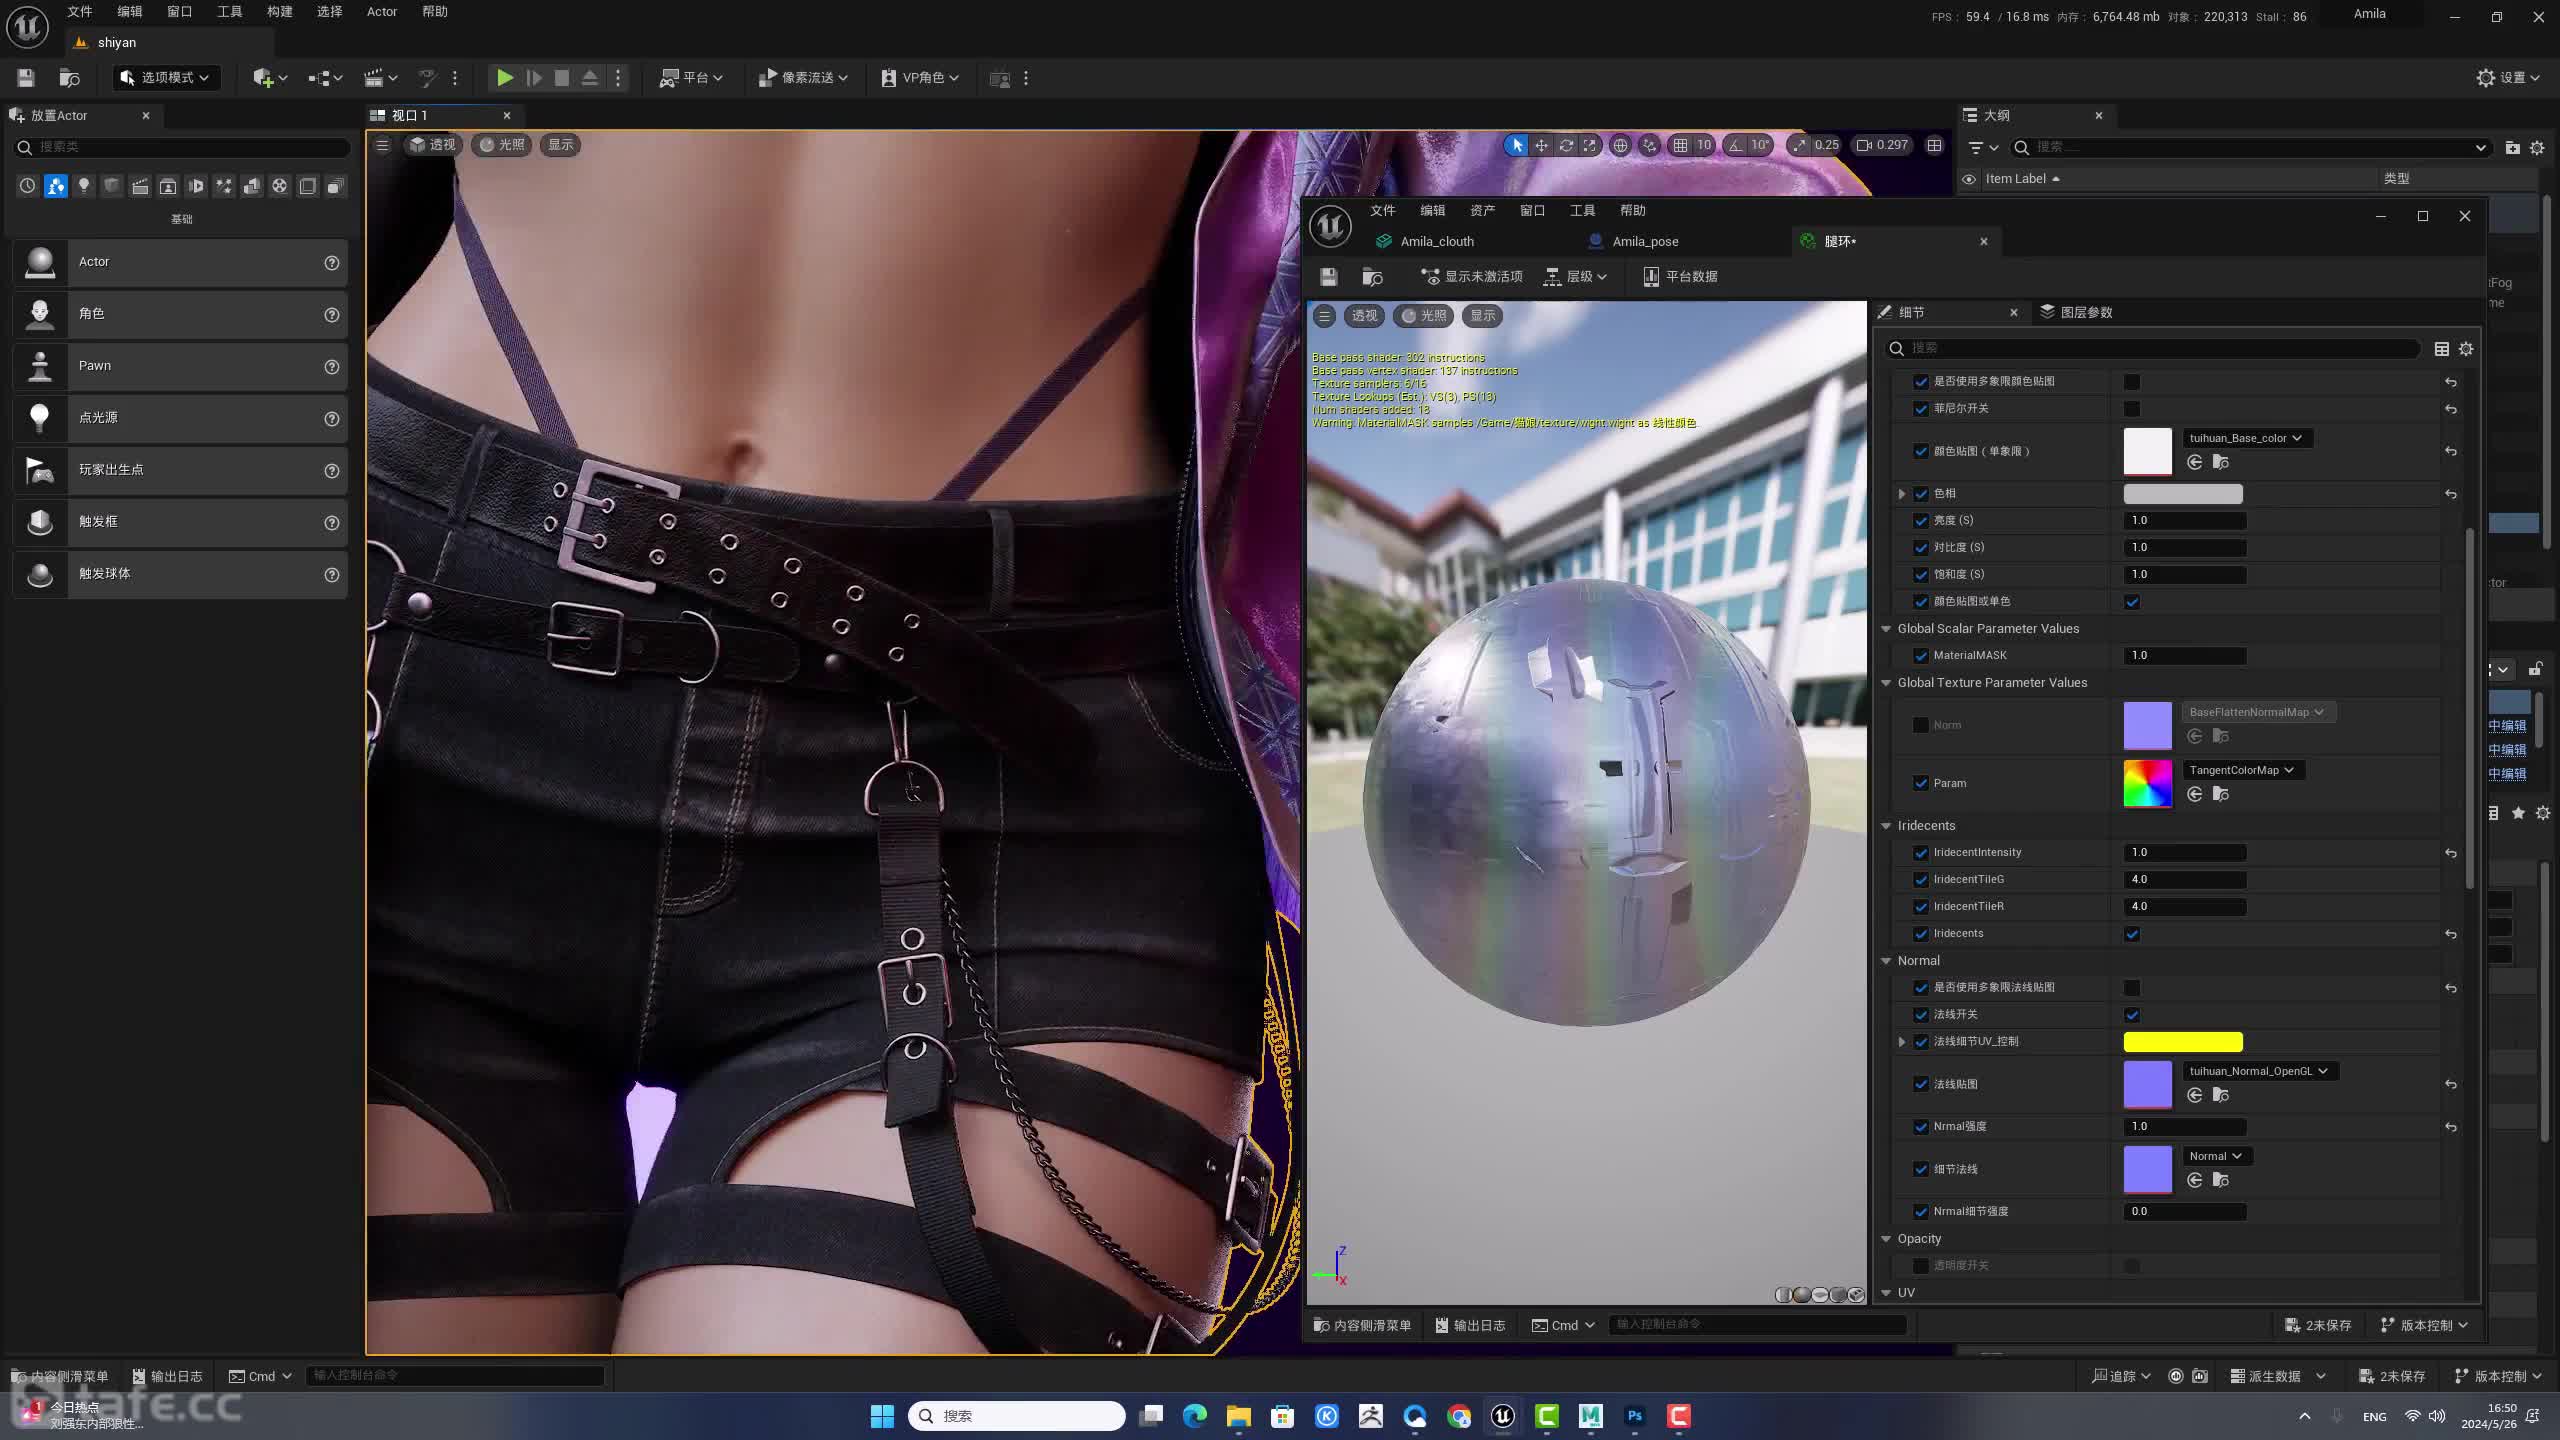Open details panel settings gear

pyautogui.click(x=2466, y=349)
